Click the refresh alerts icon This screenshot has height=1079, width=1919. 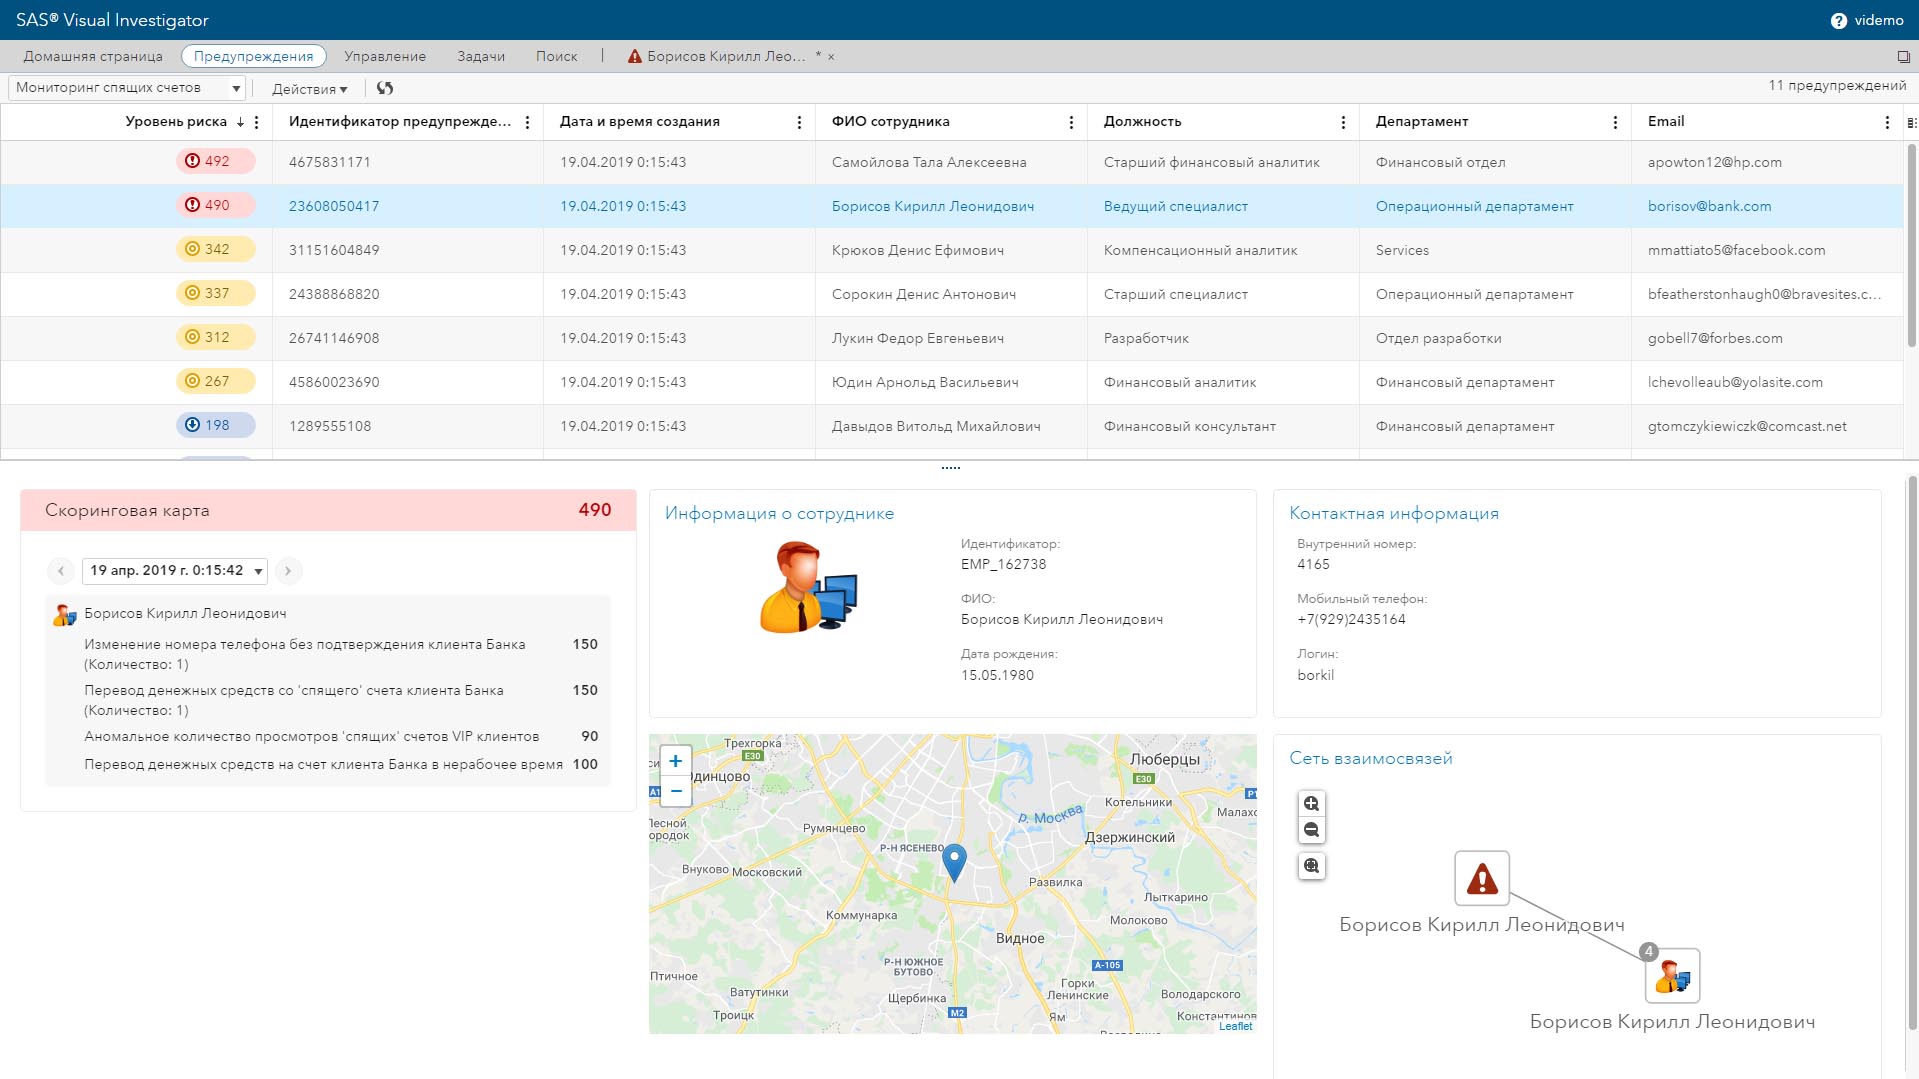coord(385,88)
